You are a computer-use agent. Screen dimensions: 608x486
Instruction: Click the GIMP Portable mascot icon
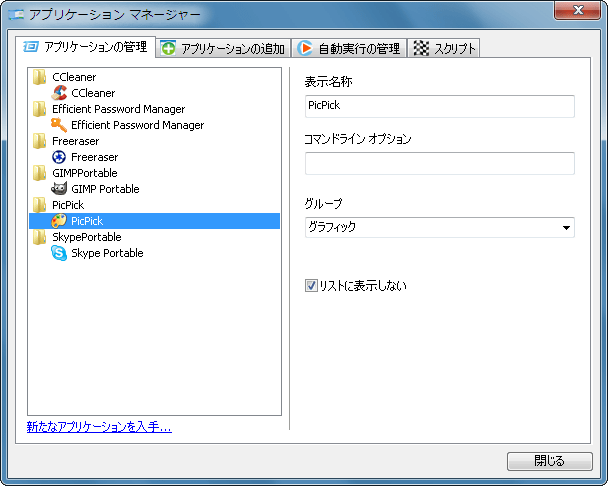(x=59, y=189)
